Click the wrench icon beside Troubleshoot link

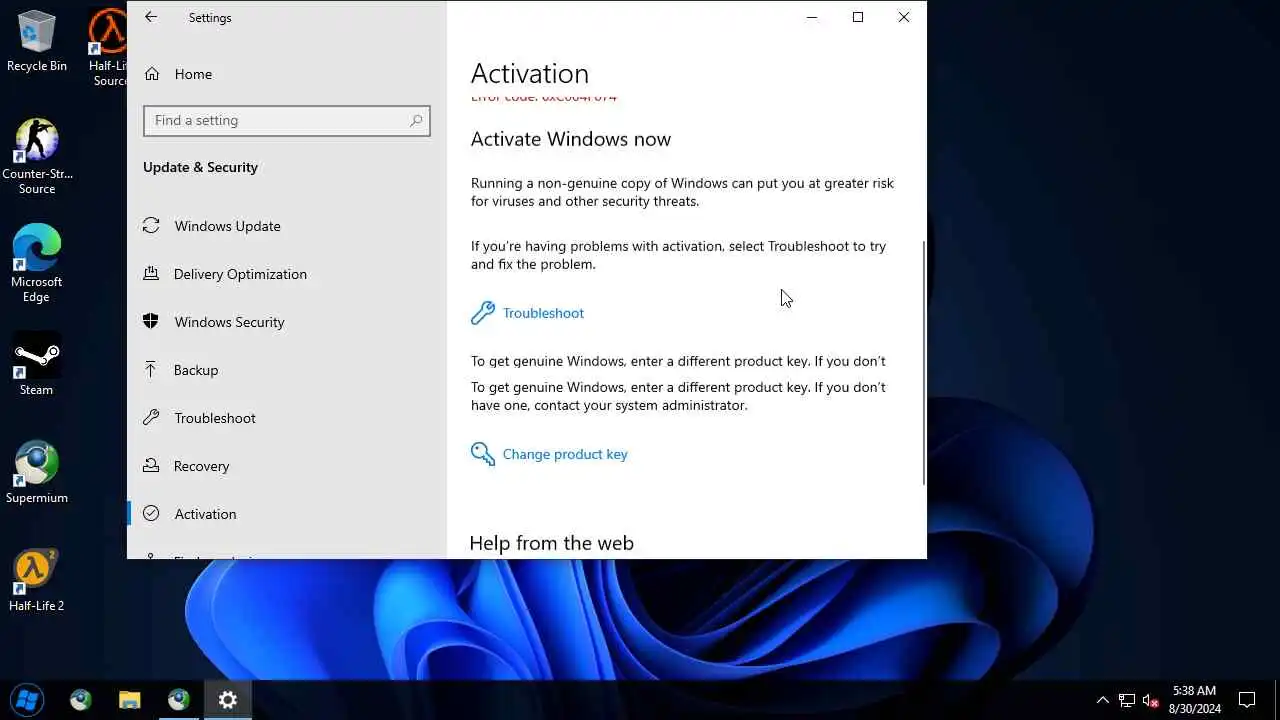(483, 313)
